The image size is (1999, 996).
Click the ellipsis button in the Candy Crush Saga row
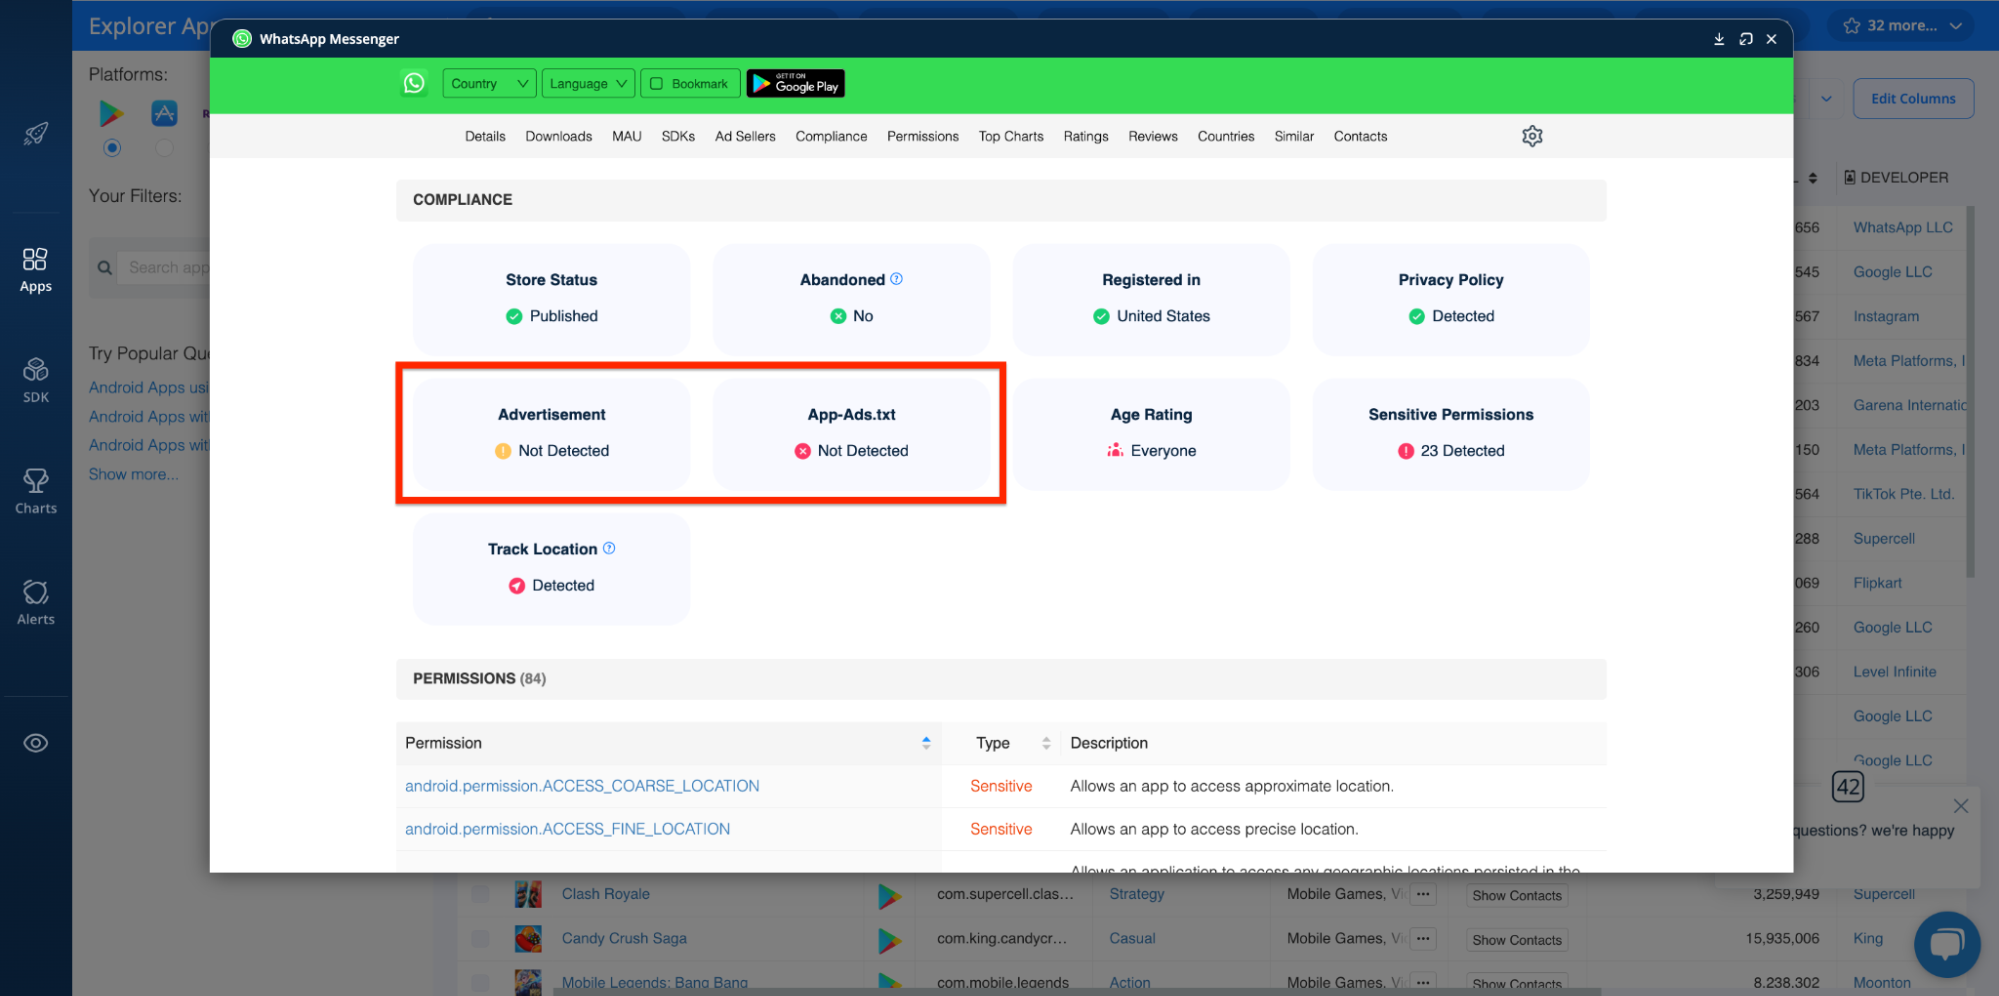1423,939
